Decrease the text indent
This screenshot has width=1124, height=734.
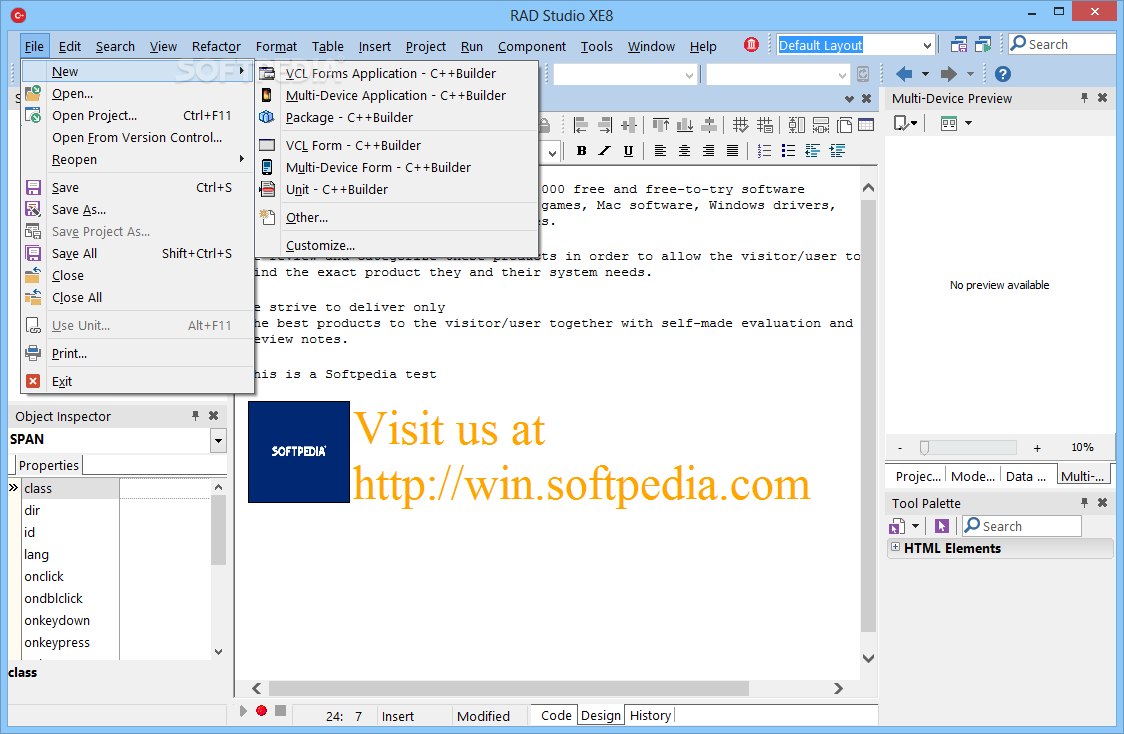pos(812,151)
